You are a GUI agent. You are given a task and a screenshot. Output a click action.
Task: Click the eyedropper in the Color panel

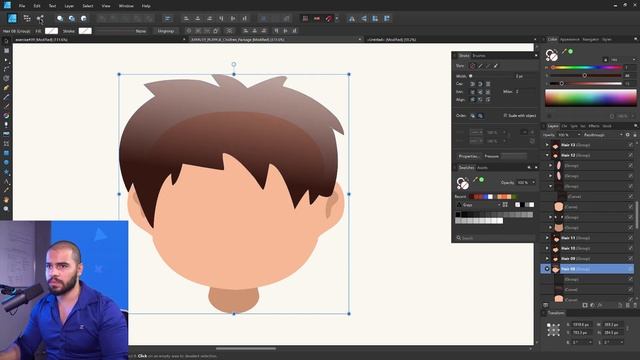pos(564,51)
